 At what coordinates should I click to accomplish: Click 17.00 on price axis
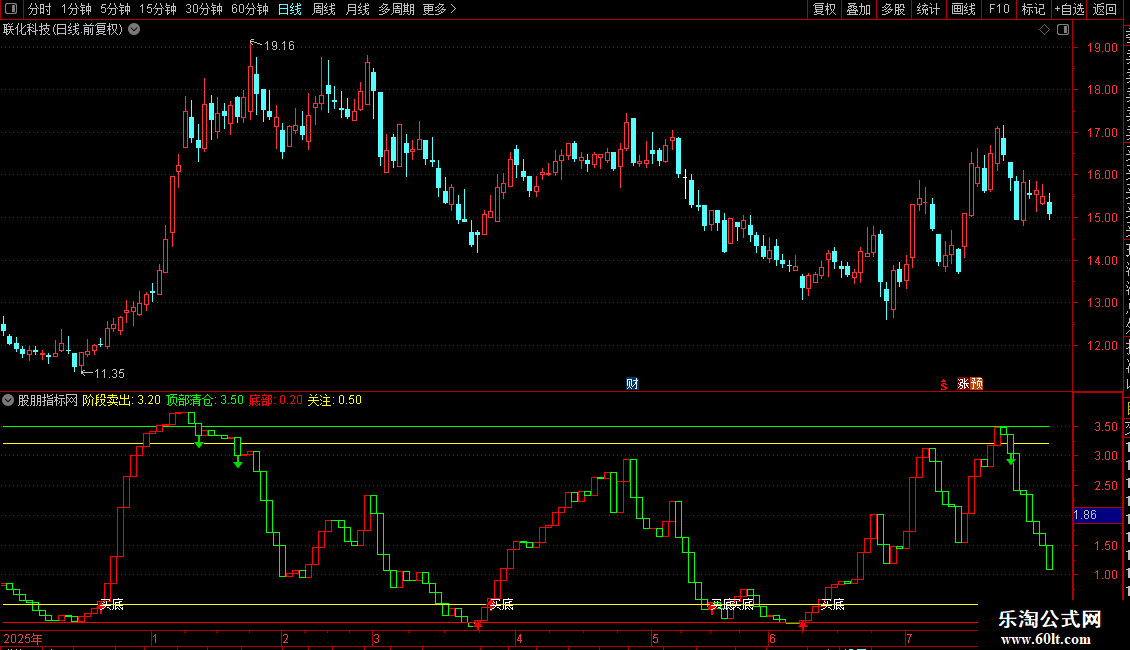(x=1102, y=133)
